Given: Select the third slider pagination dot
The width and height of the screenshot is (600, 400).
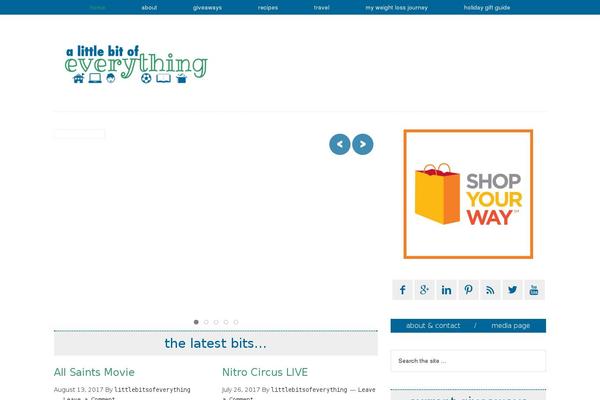Looking at the screenshot, I should click(x=216, y=322).
